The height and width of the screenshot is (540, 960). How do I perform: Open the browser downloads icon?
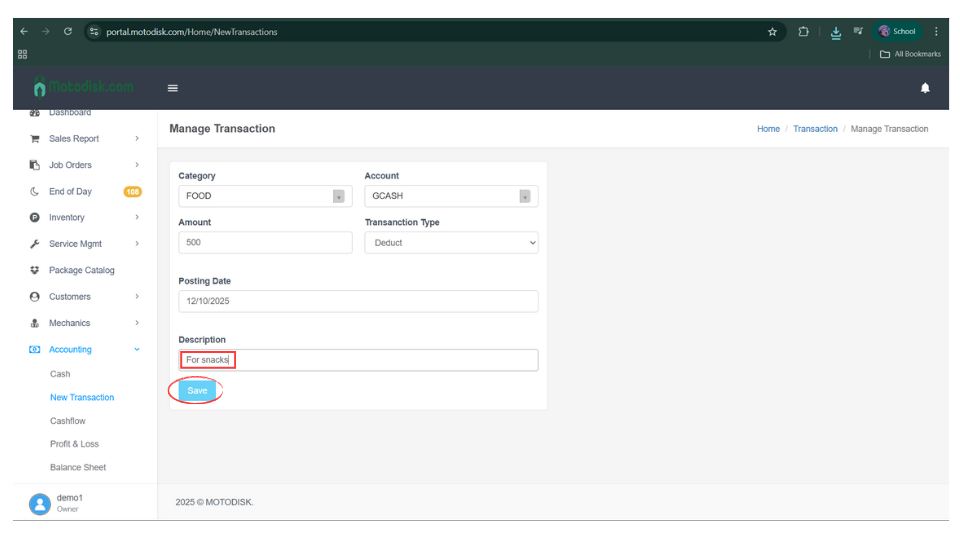coord(836,32)
